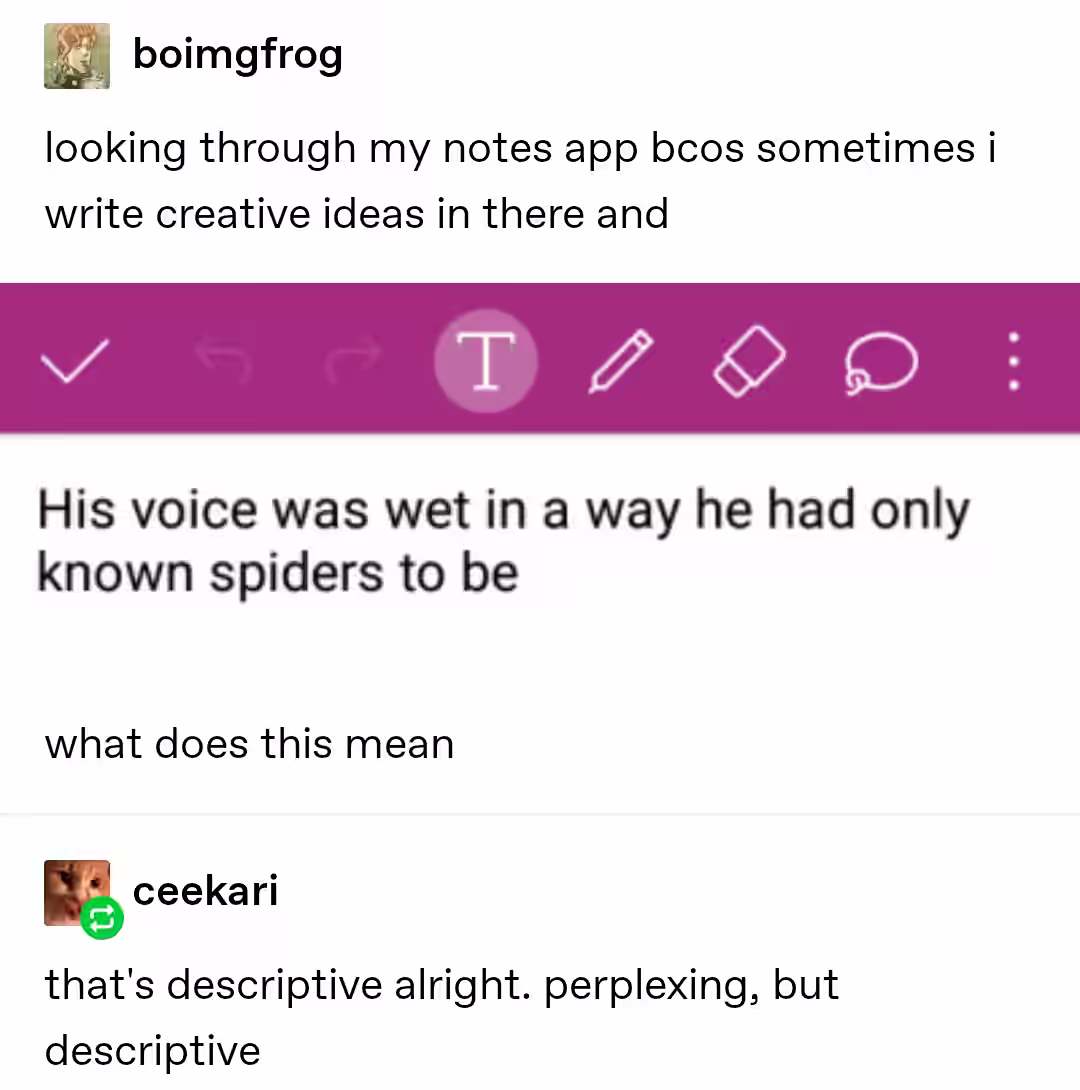Click ceekari's reply text about descriptive
This screenshot has height=1090, width=1080.
coord(442,1017)
